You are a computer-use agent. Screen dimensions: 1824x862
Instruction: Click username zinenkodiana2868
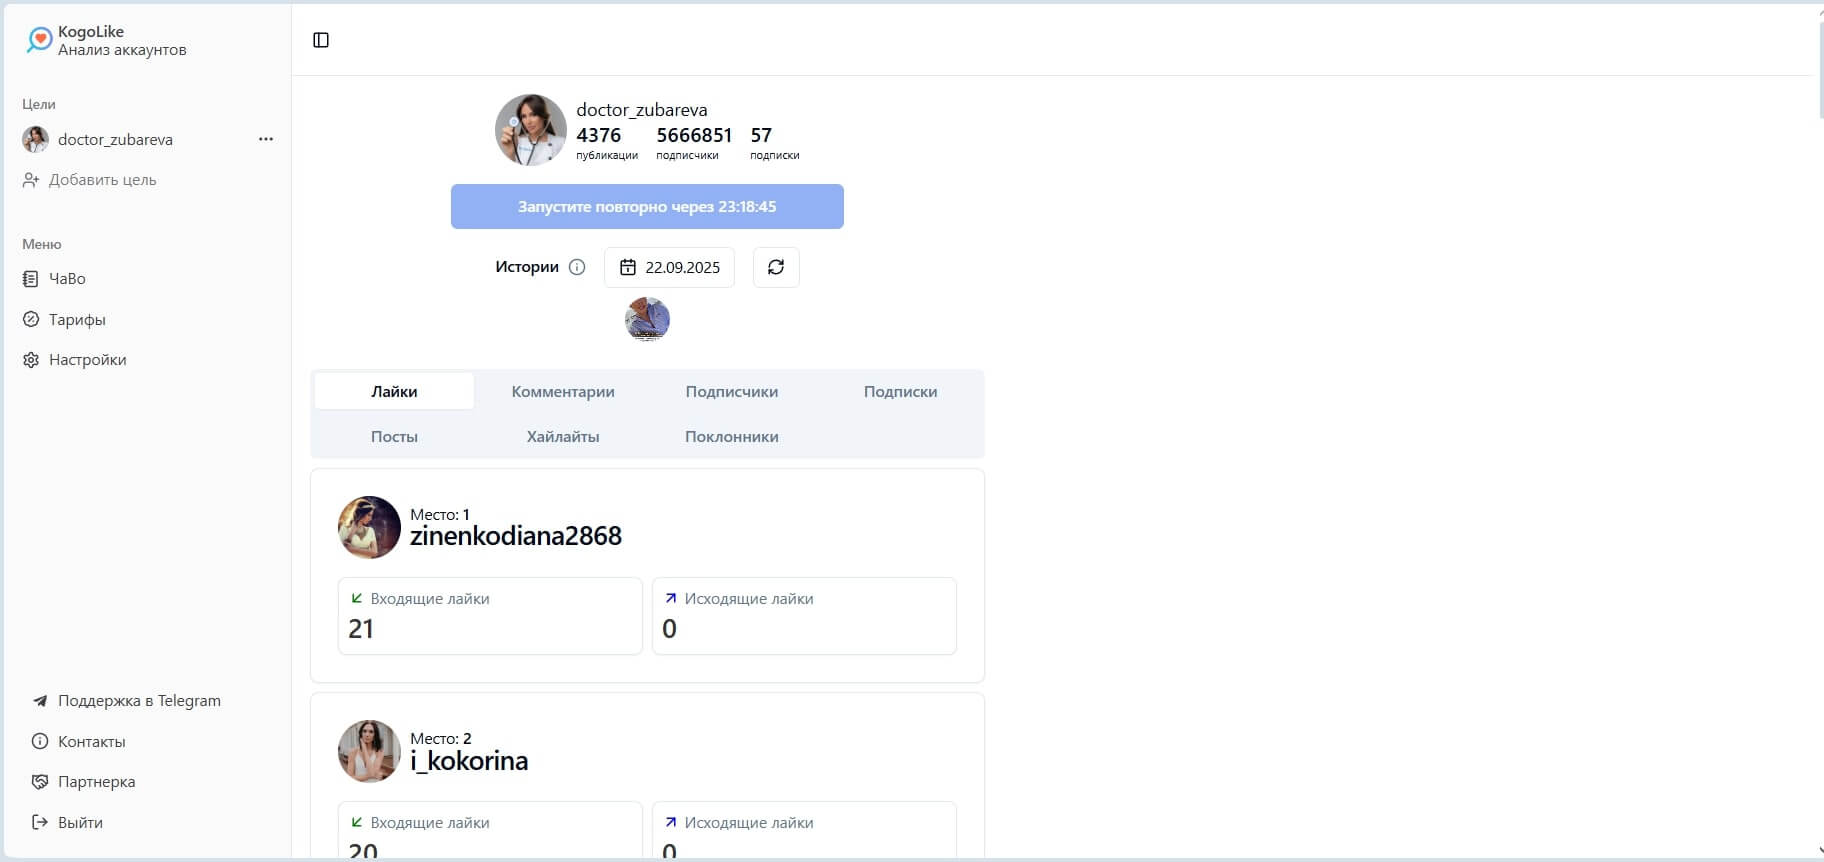pyautogui.click(x=516, y=536)
